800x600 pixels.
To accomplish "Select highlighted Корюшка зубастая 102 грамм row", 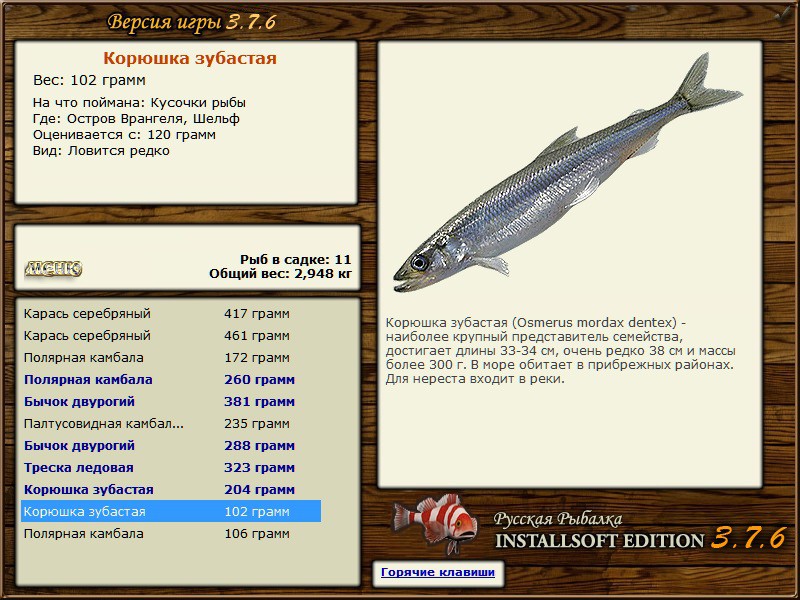I will tap(171, 511).
